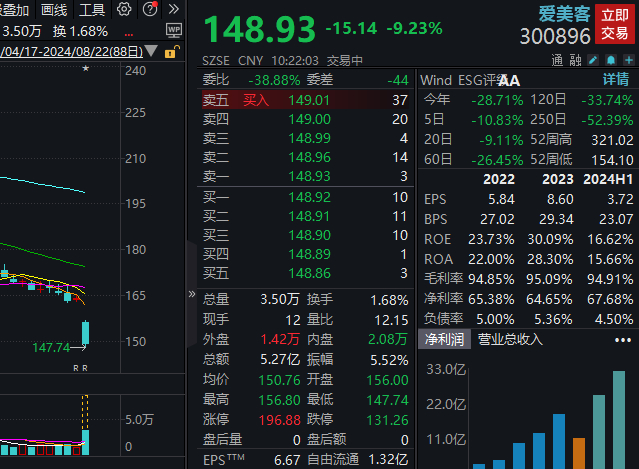Click the 自由流通 value 1.32亿

click(x=388, y=460)
